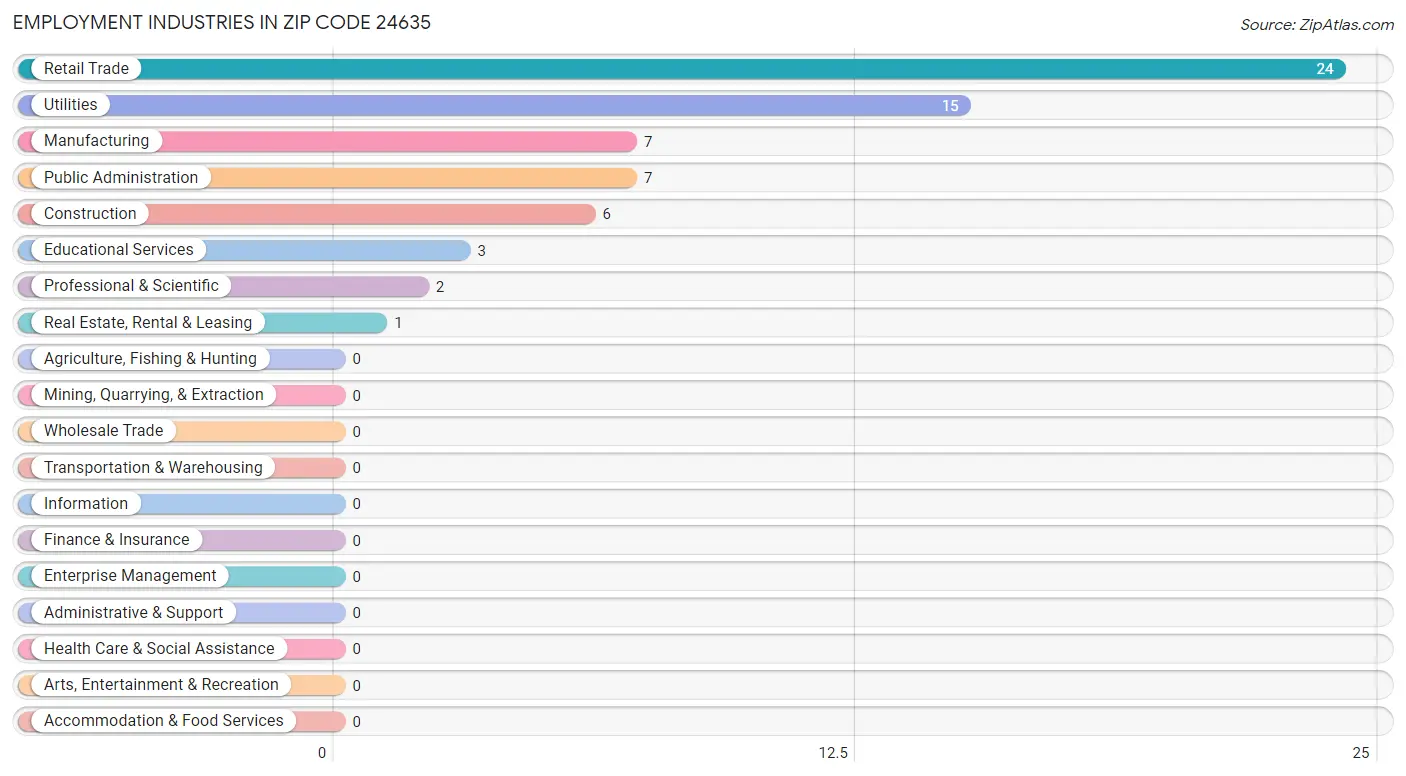Click the pink Manufacturing bar
1406x776 pixels.
click(x=327, y=141)
